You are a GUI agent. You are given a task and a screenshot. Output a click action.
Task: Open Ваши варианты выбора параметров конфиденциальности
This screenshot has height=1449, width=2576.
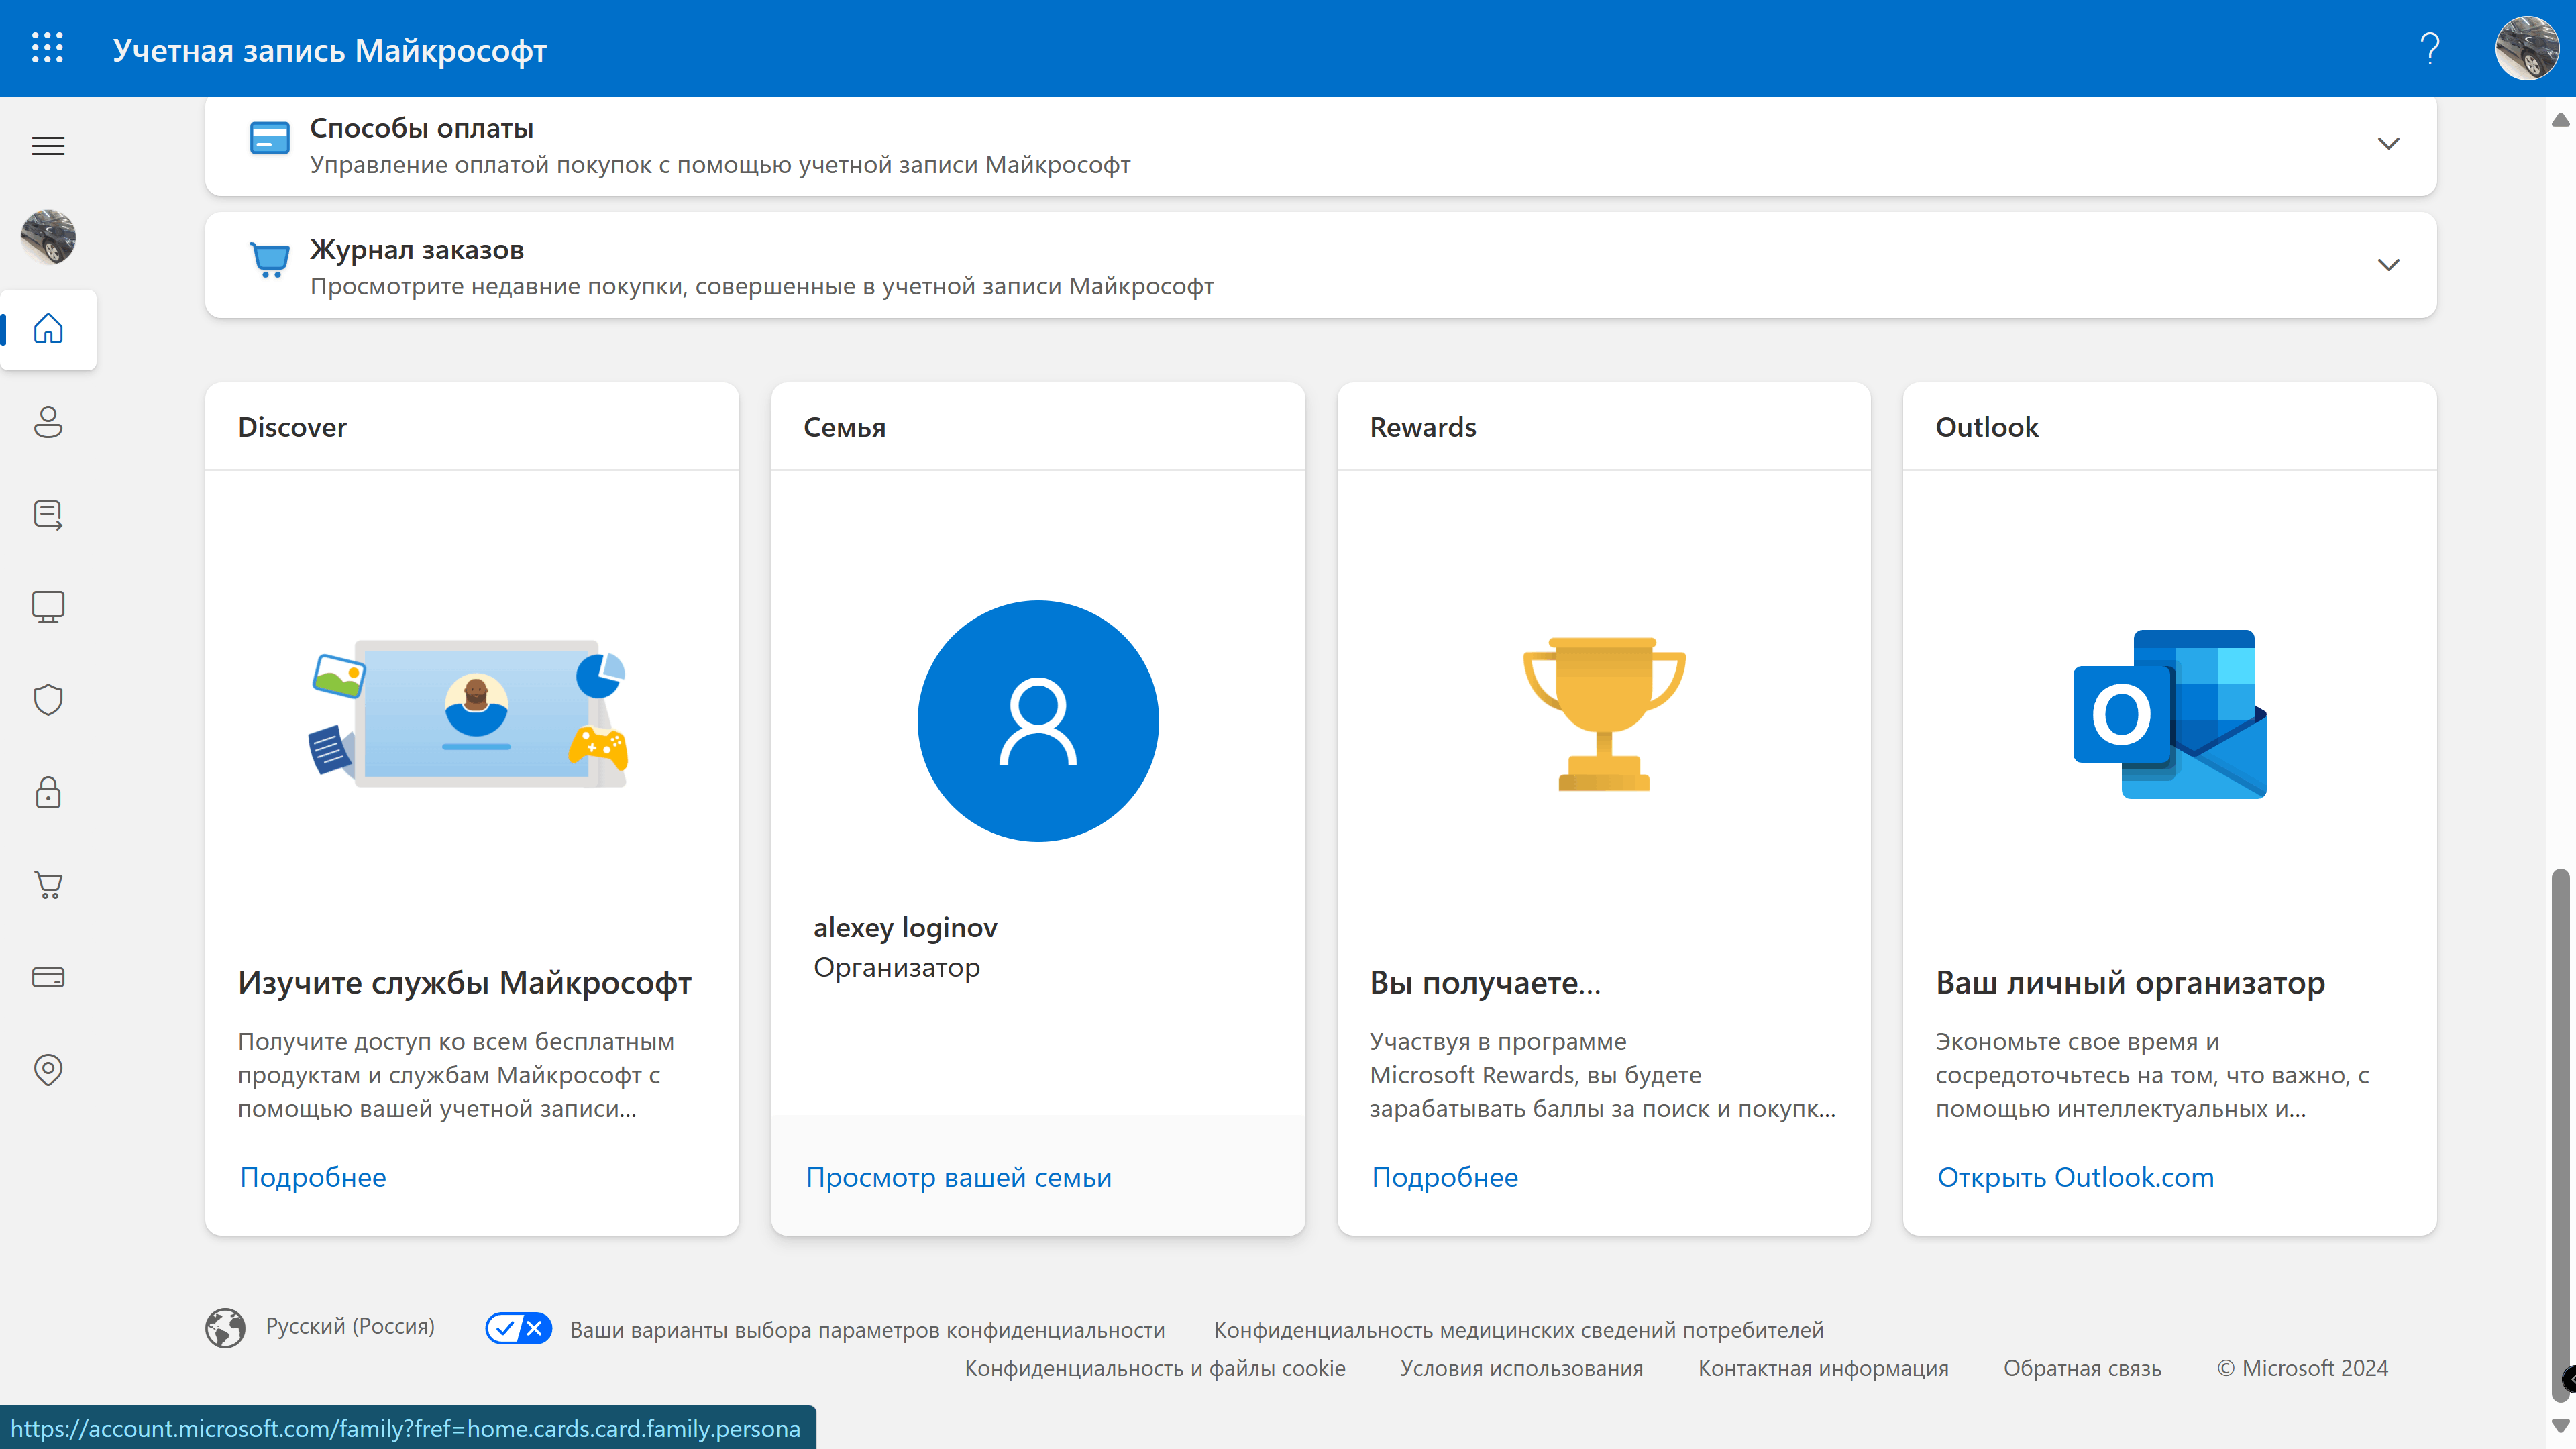coord(867,1330)
